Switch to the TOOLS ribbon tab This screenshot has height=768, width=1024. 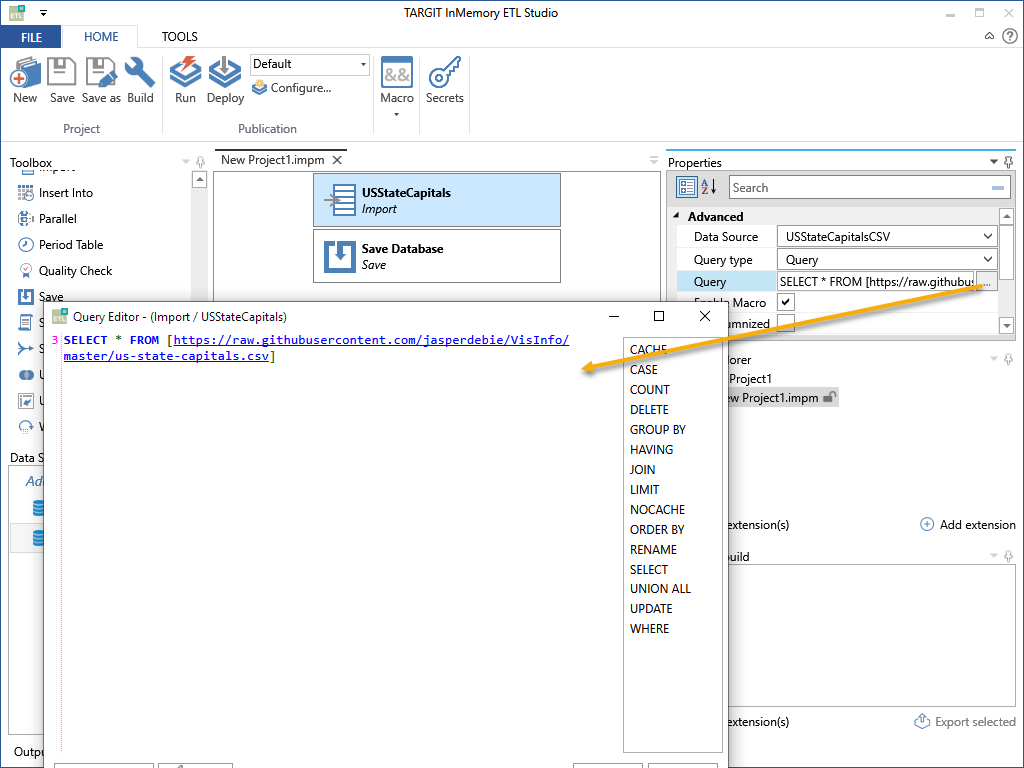point(180,37)
